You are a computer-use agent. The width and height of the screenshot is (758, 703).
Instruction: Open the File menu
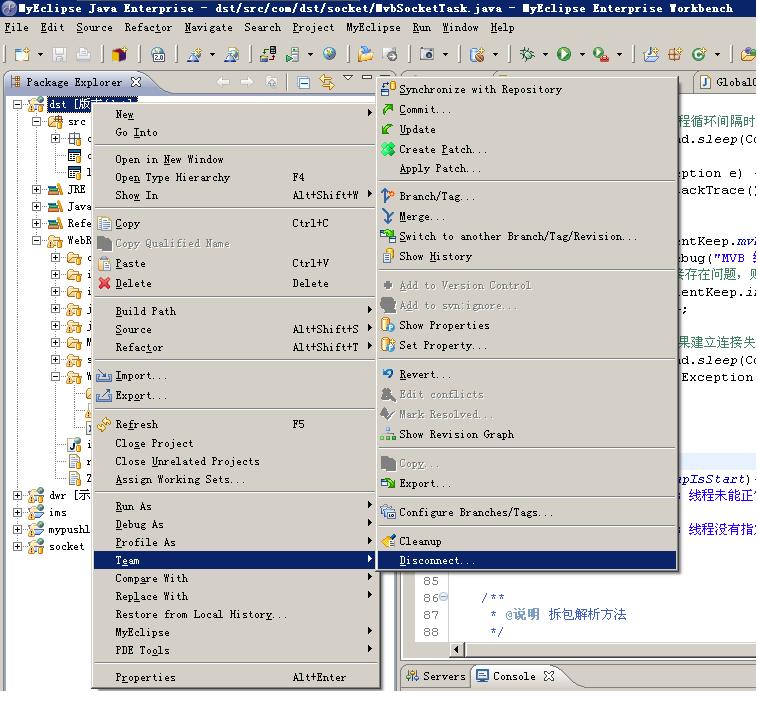16,28
